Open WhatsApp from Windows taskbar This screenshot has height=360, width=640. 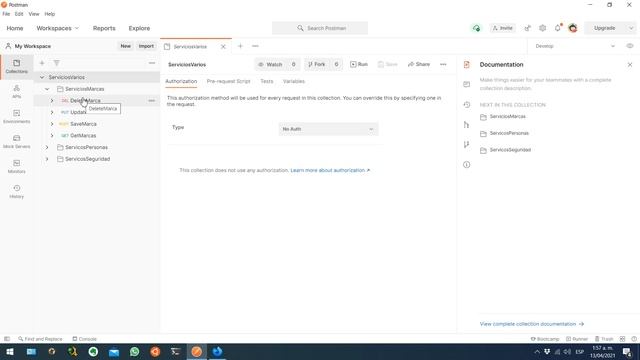(x=134, y=351)
